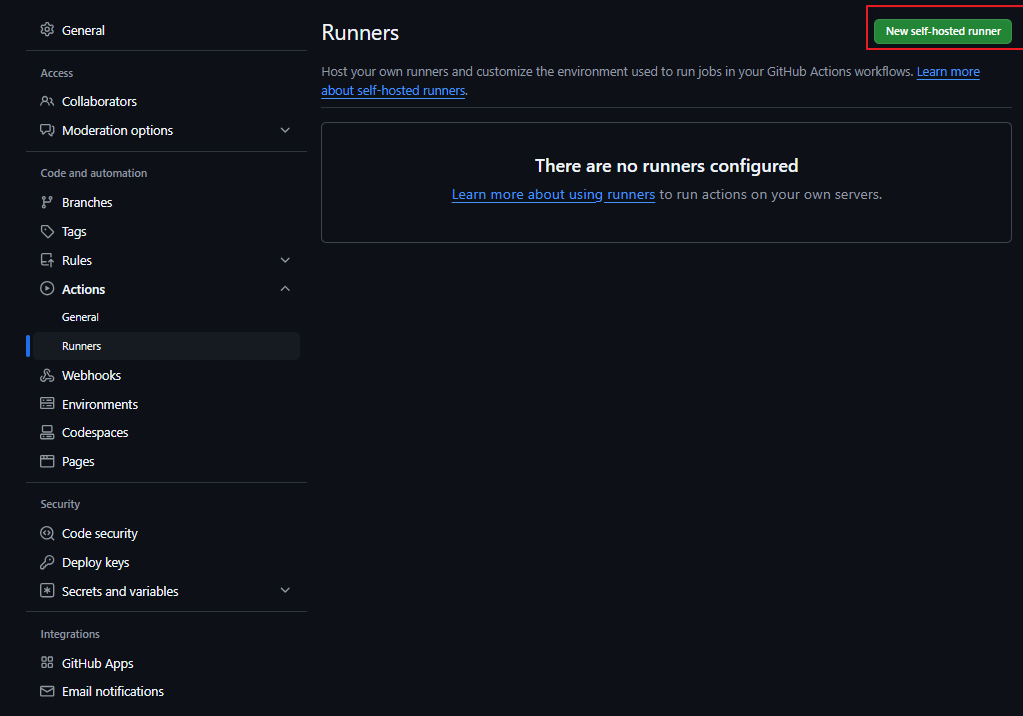Image resolution: width=1023 pixels, height=716 pixels.
Task: Click the 'Access' section header
Action: tap(56, 73)
